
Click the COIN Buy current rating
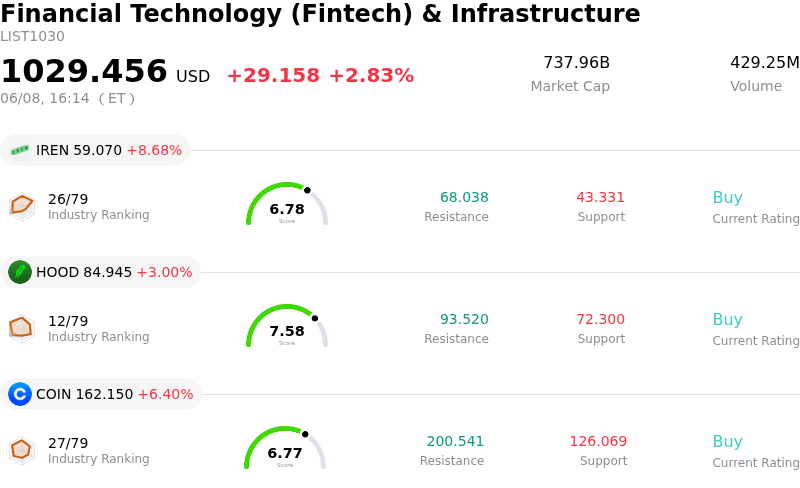728,442
